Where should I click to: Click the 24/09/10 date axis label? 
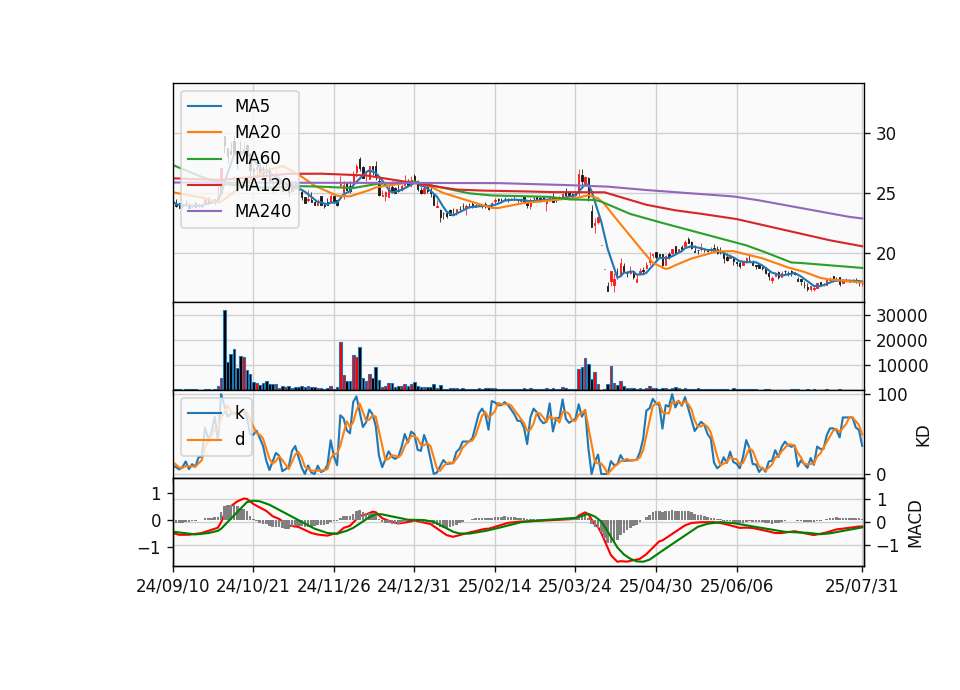click(173, 586)
